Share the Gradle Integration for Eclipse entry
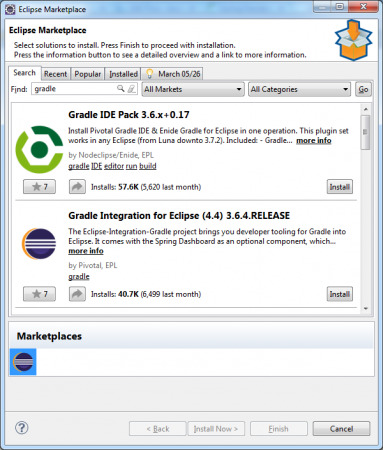This screenshot has width=383, height=450. coord(77,294)
